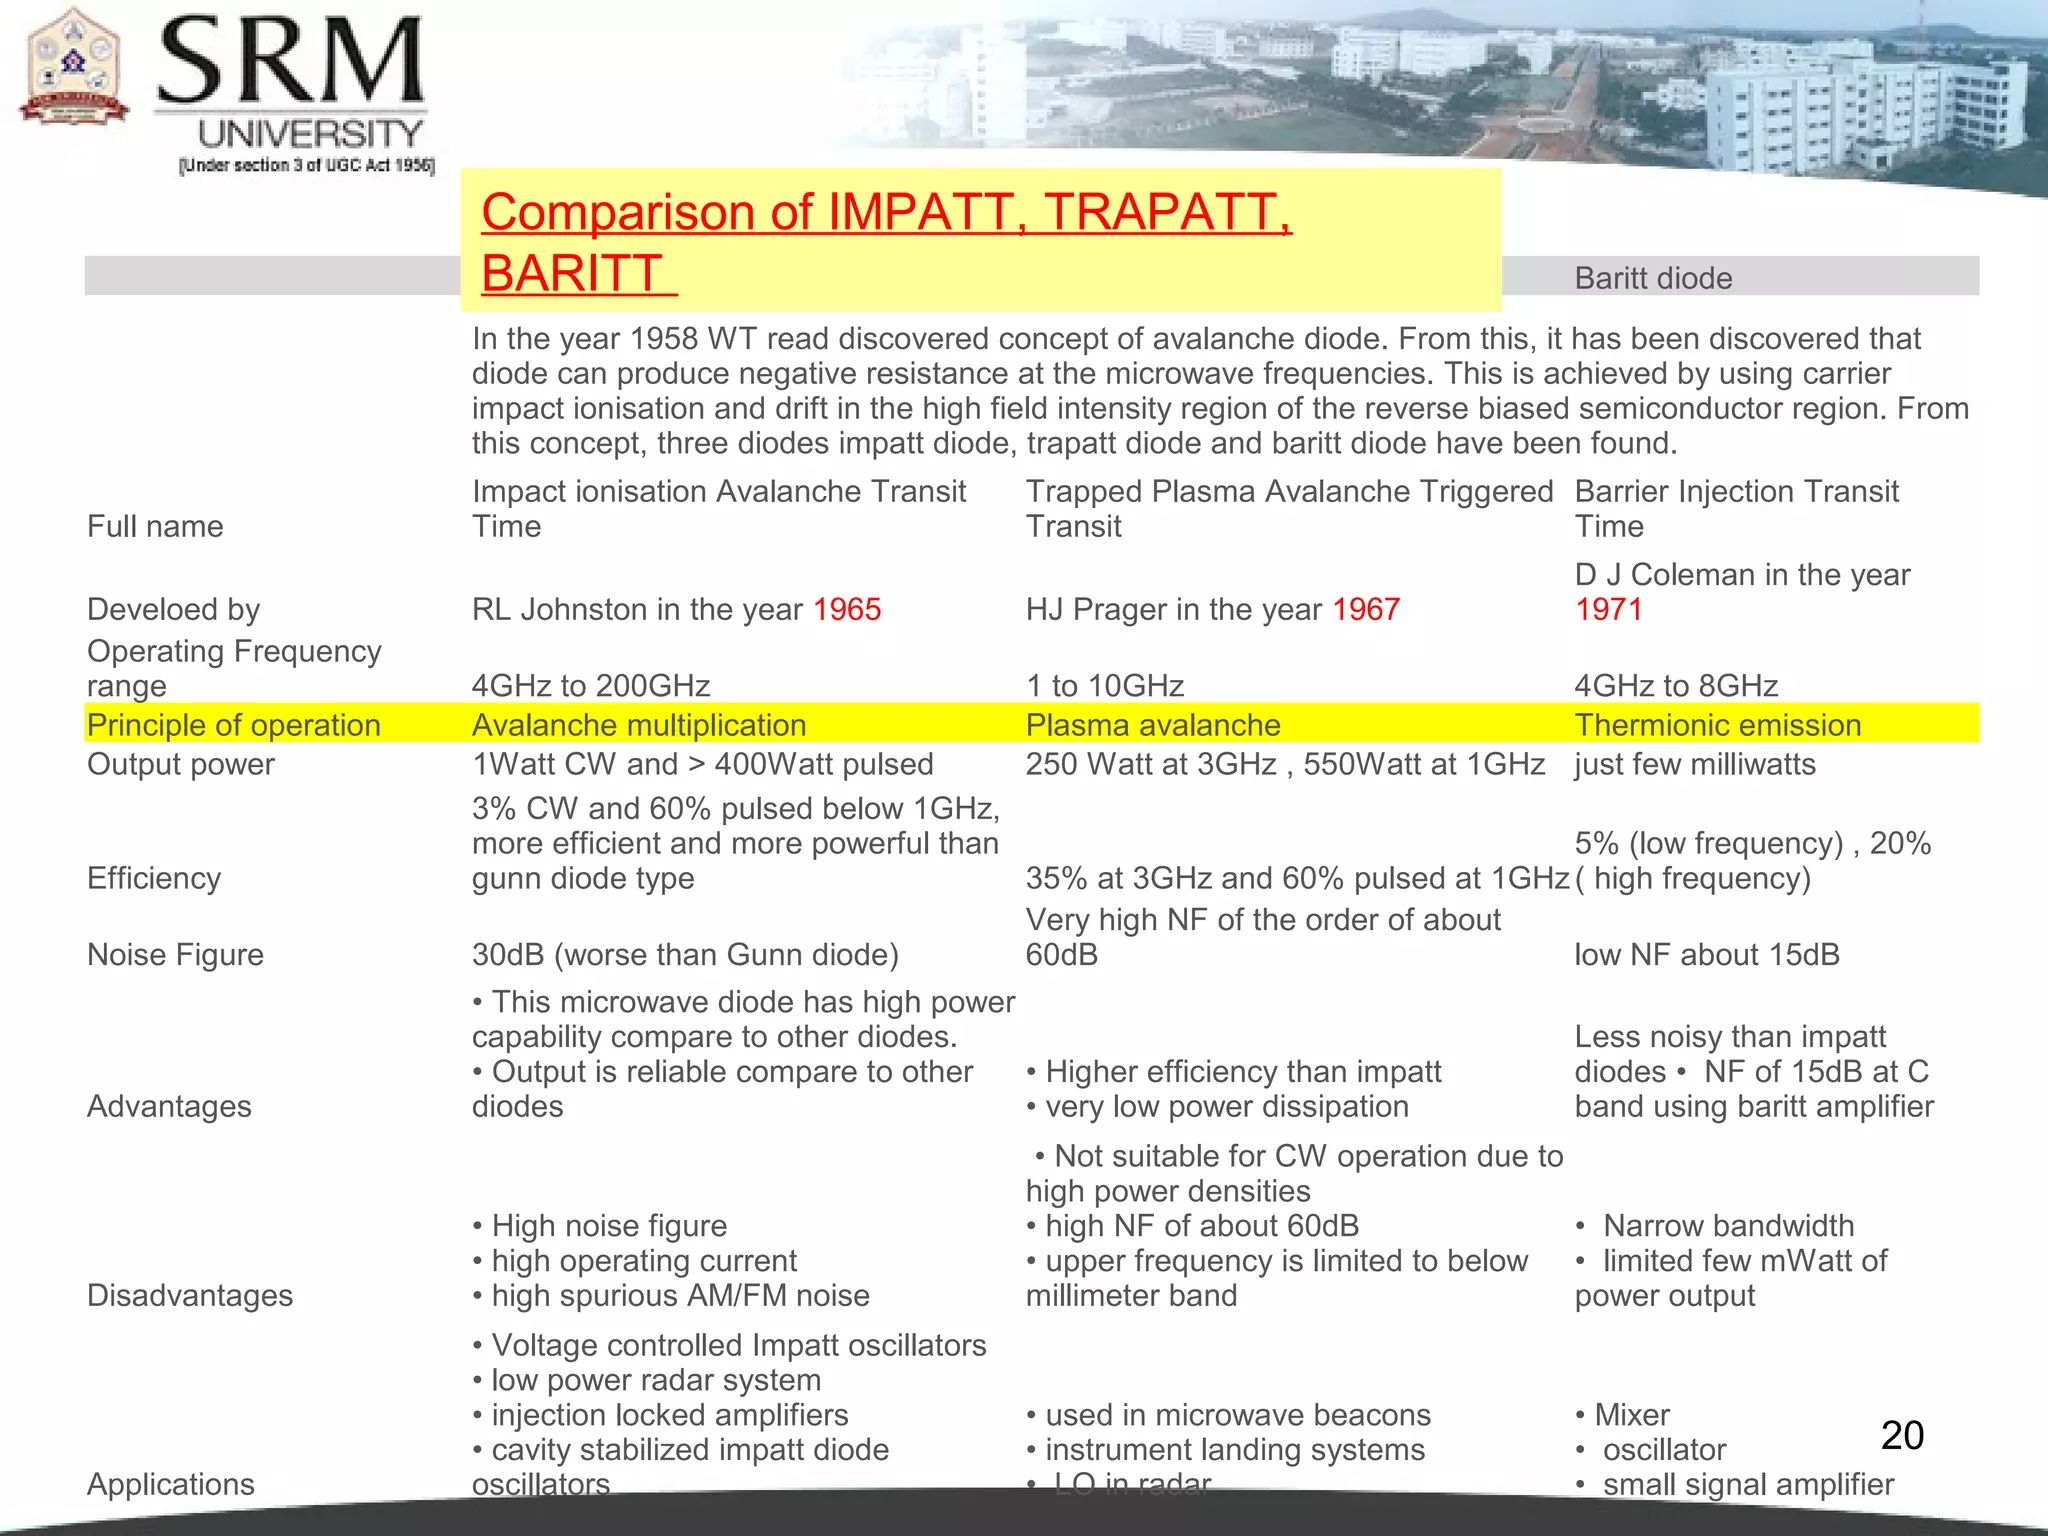The image size is (2048, 1536).
Task: Click the 'Voltage controlled Impatt oscillators' bullet
Action: 729,1346
